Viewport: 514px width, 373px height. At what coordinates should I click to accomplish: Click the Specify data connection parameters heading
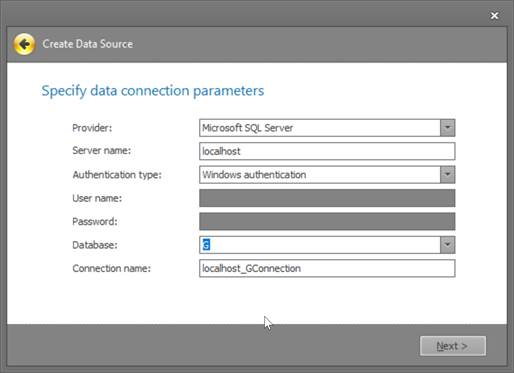coord(153,91)
